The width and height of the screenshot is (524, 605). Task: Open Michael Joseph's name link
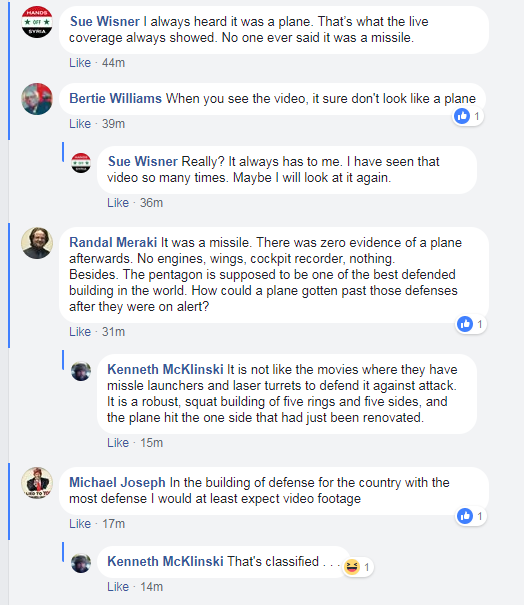click(x=117, y=482)
